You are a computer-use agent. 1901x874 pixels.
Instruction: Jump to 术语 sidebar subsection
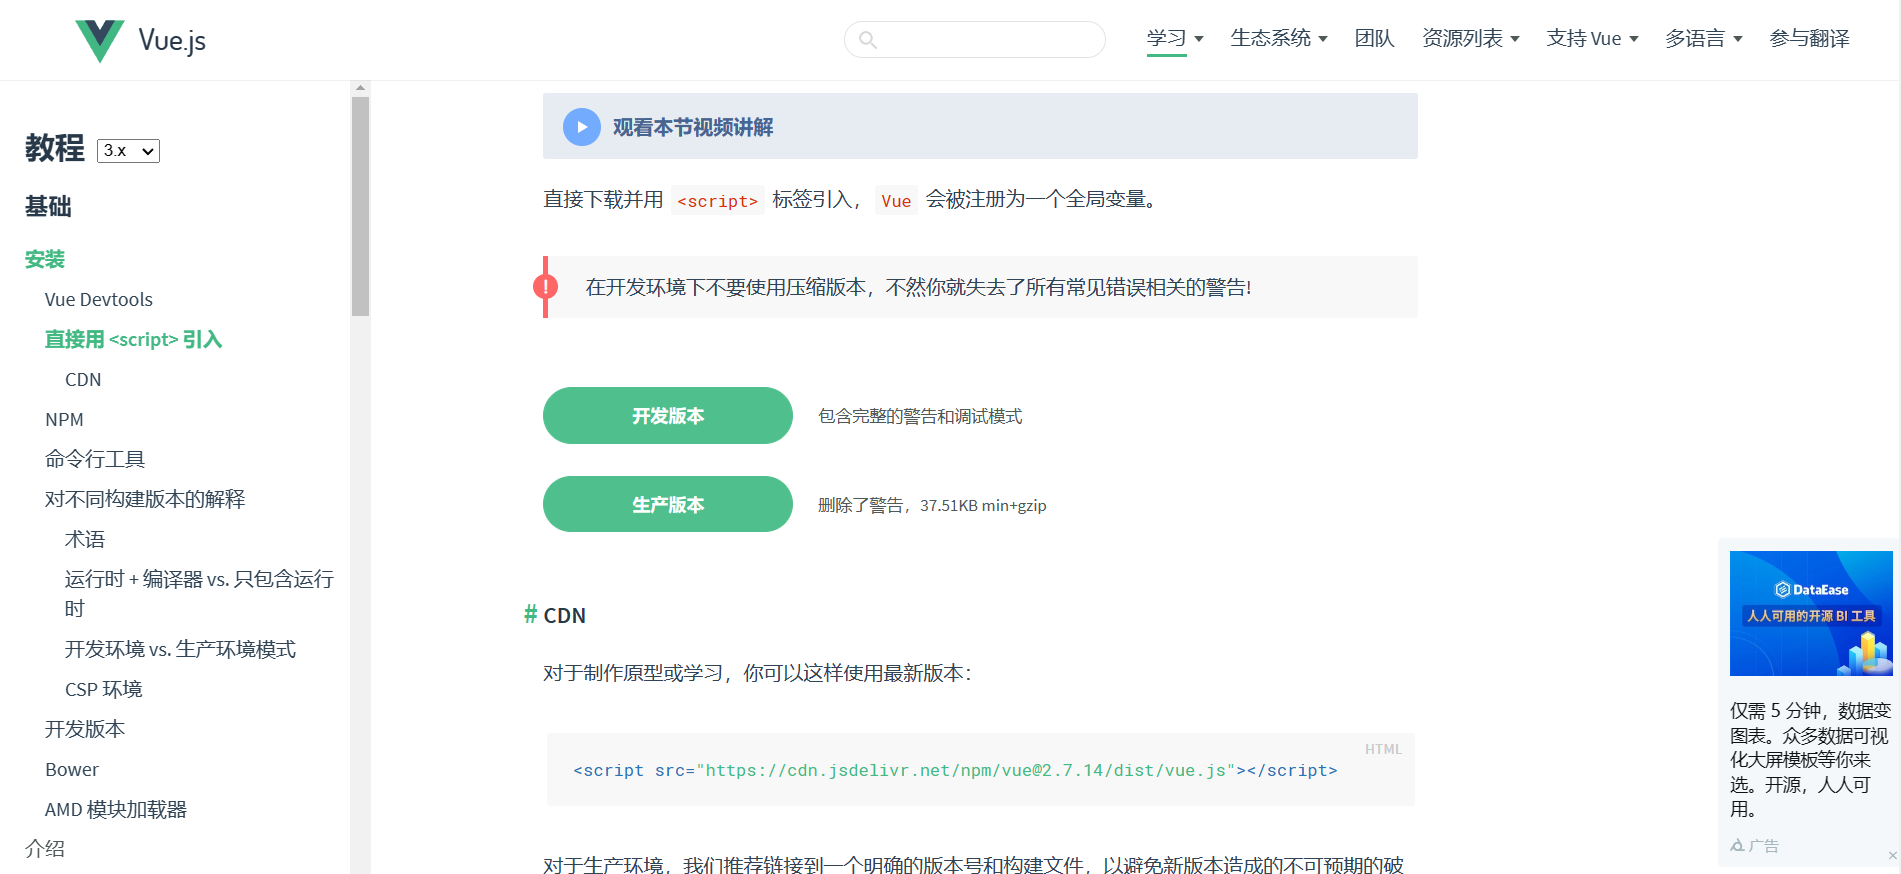pos(85,539)
